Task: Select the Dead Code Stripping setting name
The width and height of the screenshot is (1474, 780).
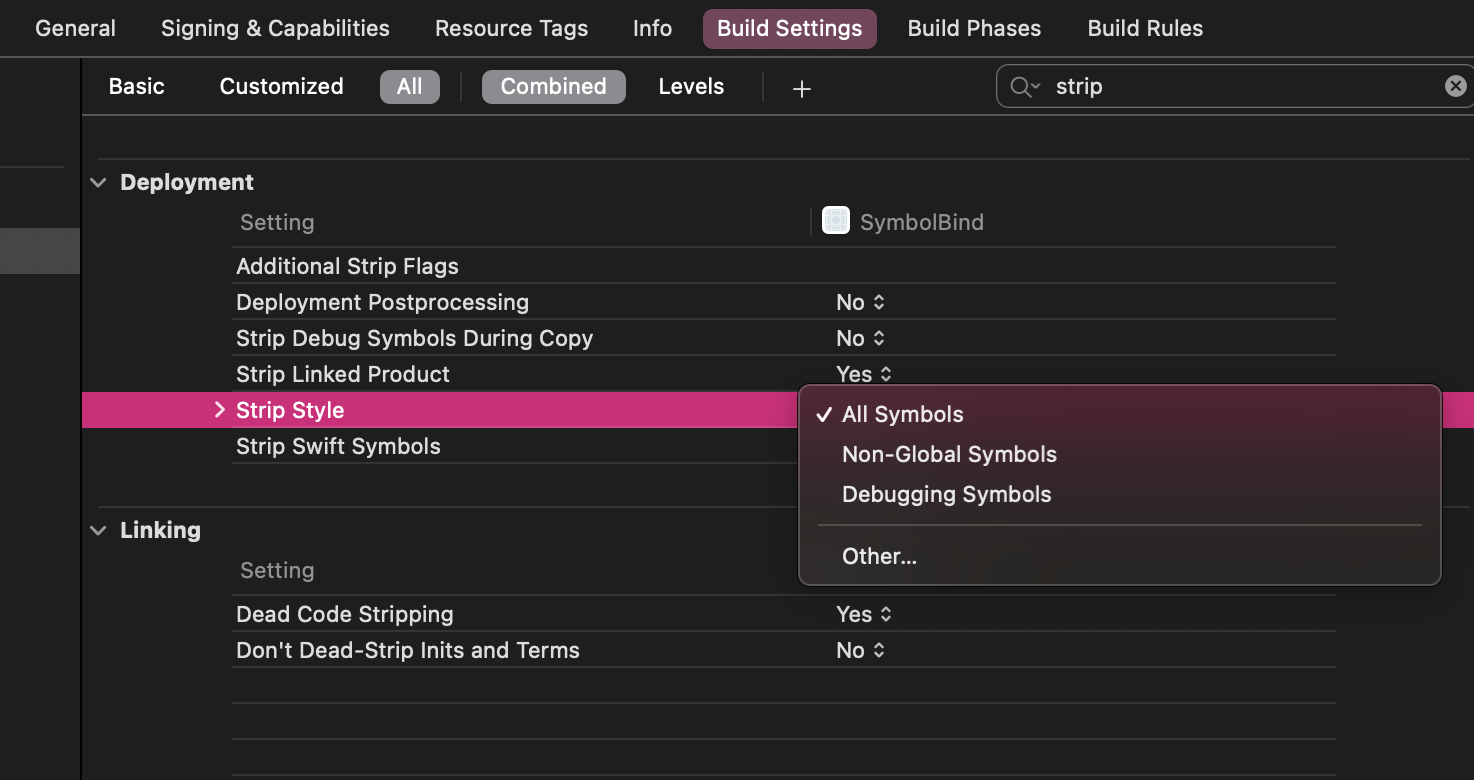Action: click(345, 614)
